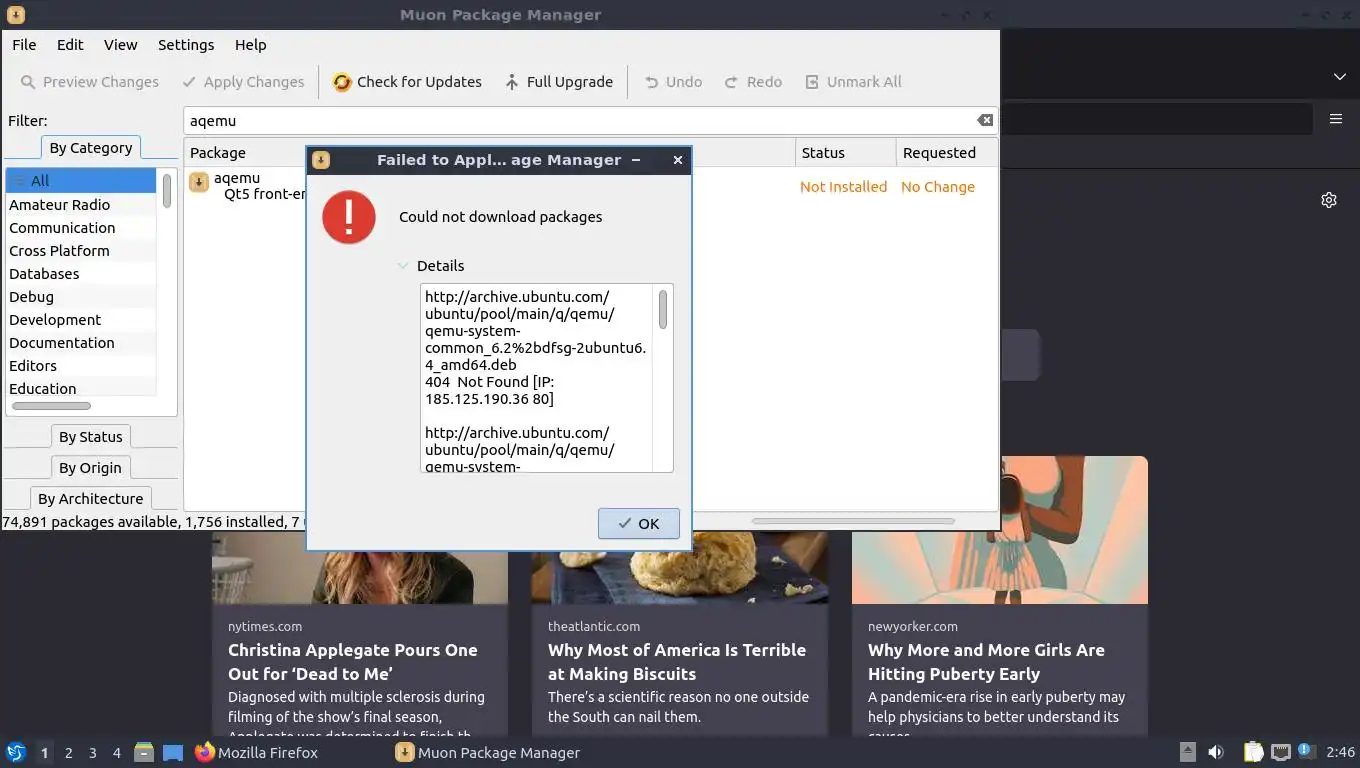Image resolution: width=1360 pixels, height=768 pixels.
Task: Click the puberty article illustration thumbnail
Action: coord(1074,530)
